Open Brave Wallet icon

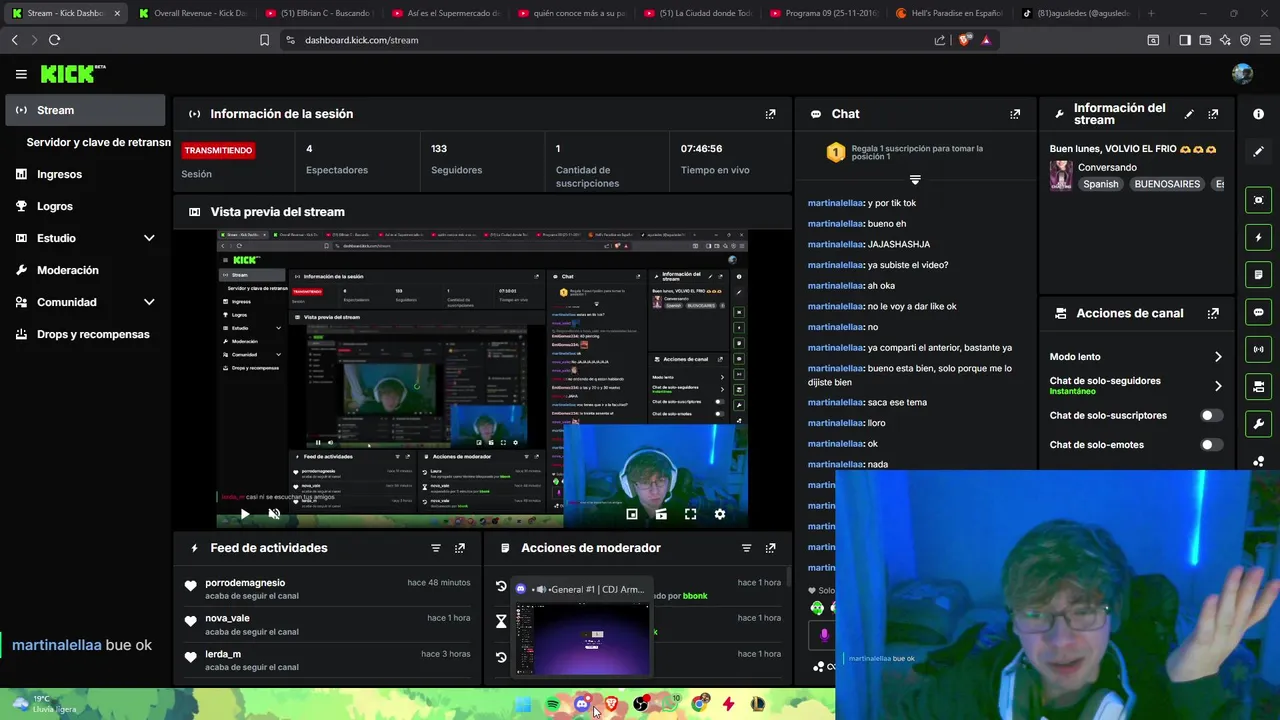[1205, 40]
